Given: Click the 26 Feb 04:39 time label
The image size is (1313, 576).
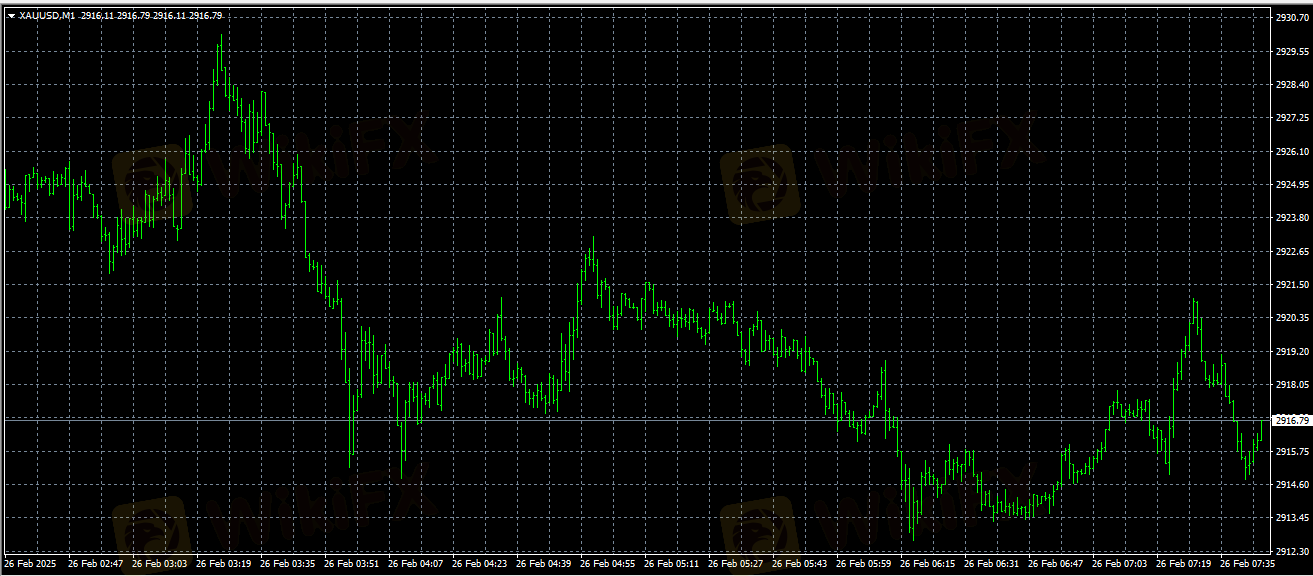Looking at the screenshot, I should tap(544, 565).
